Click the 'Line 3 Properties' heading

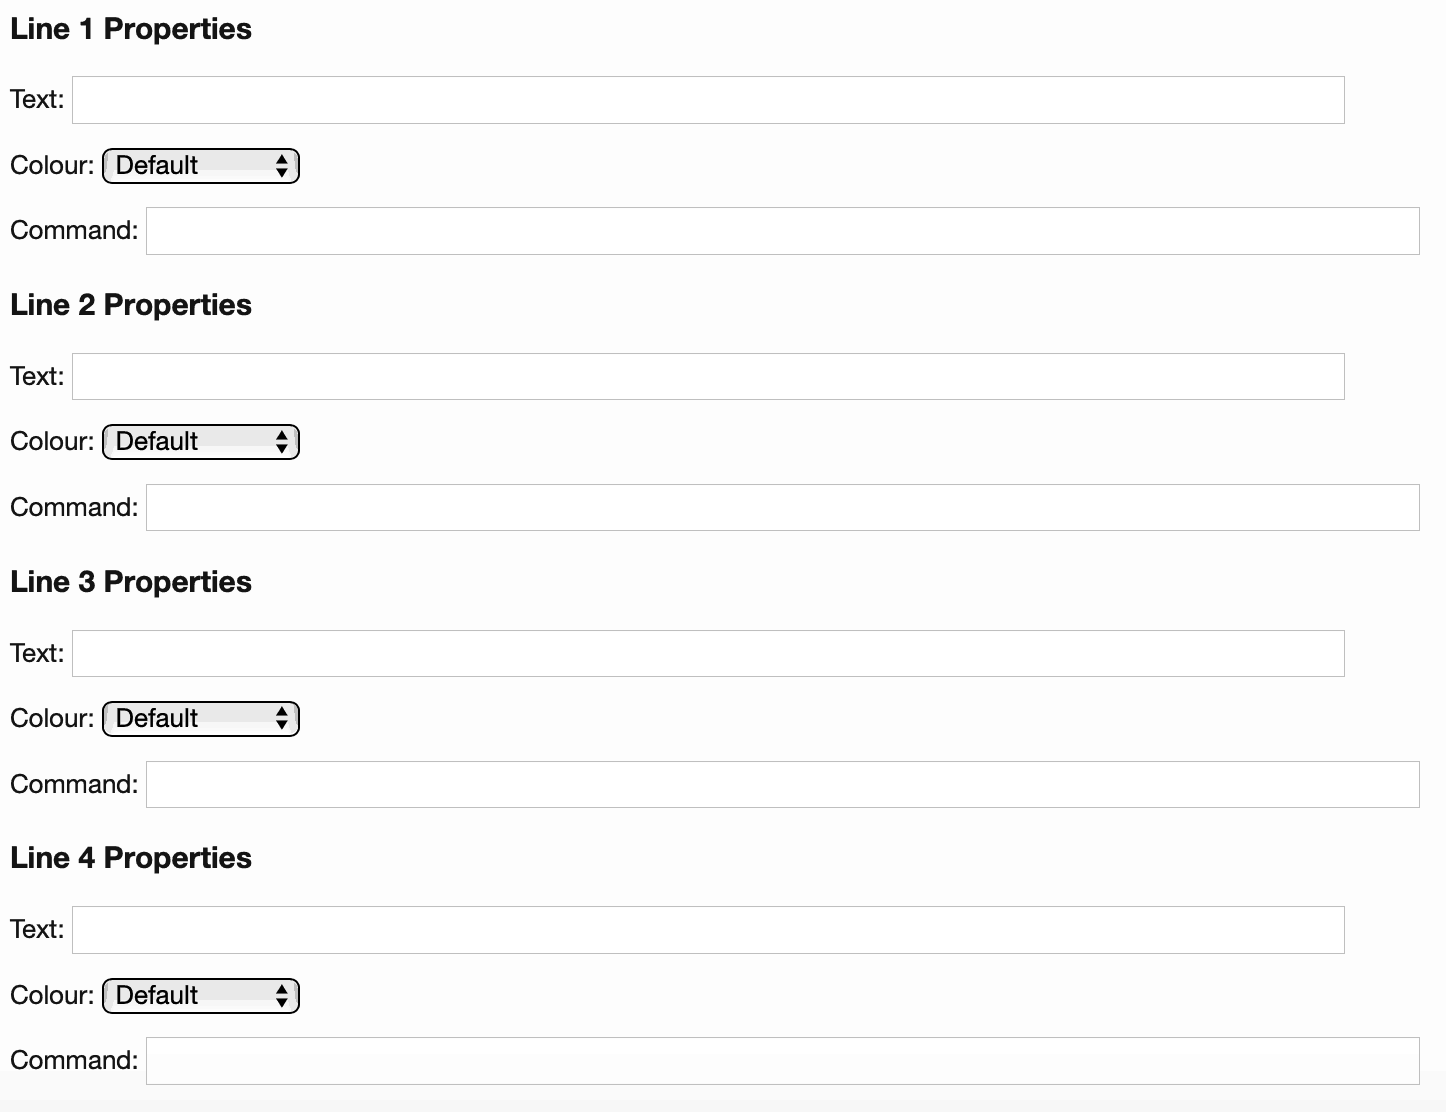[x=131, y=582]
